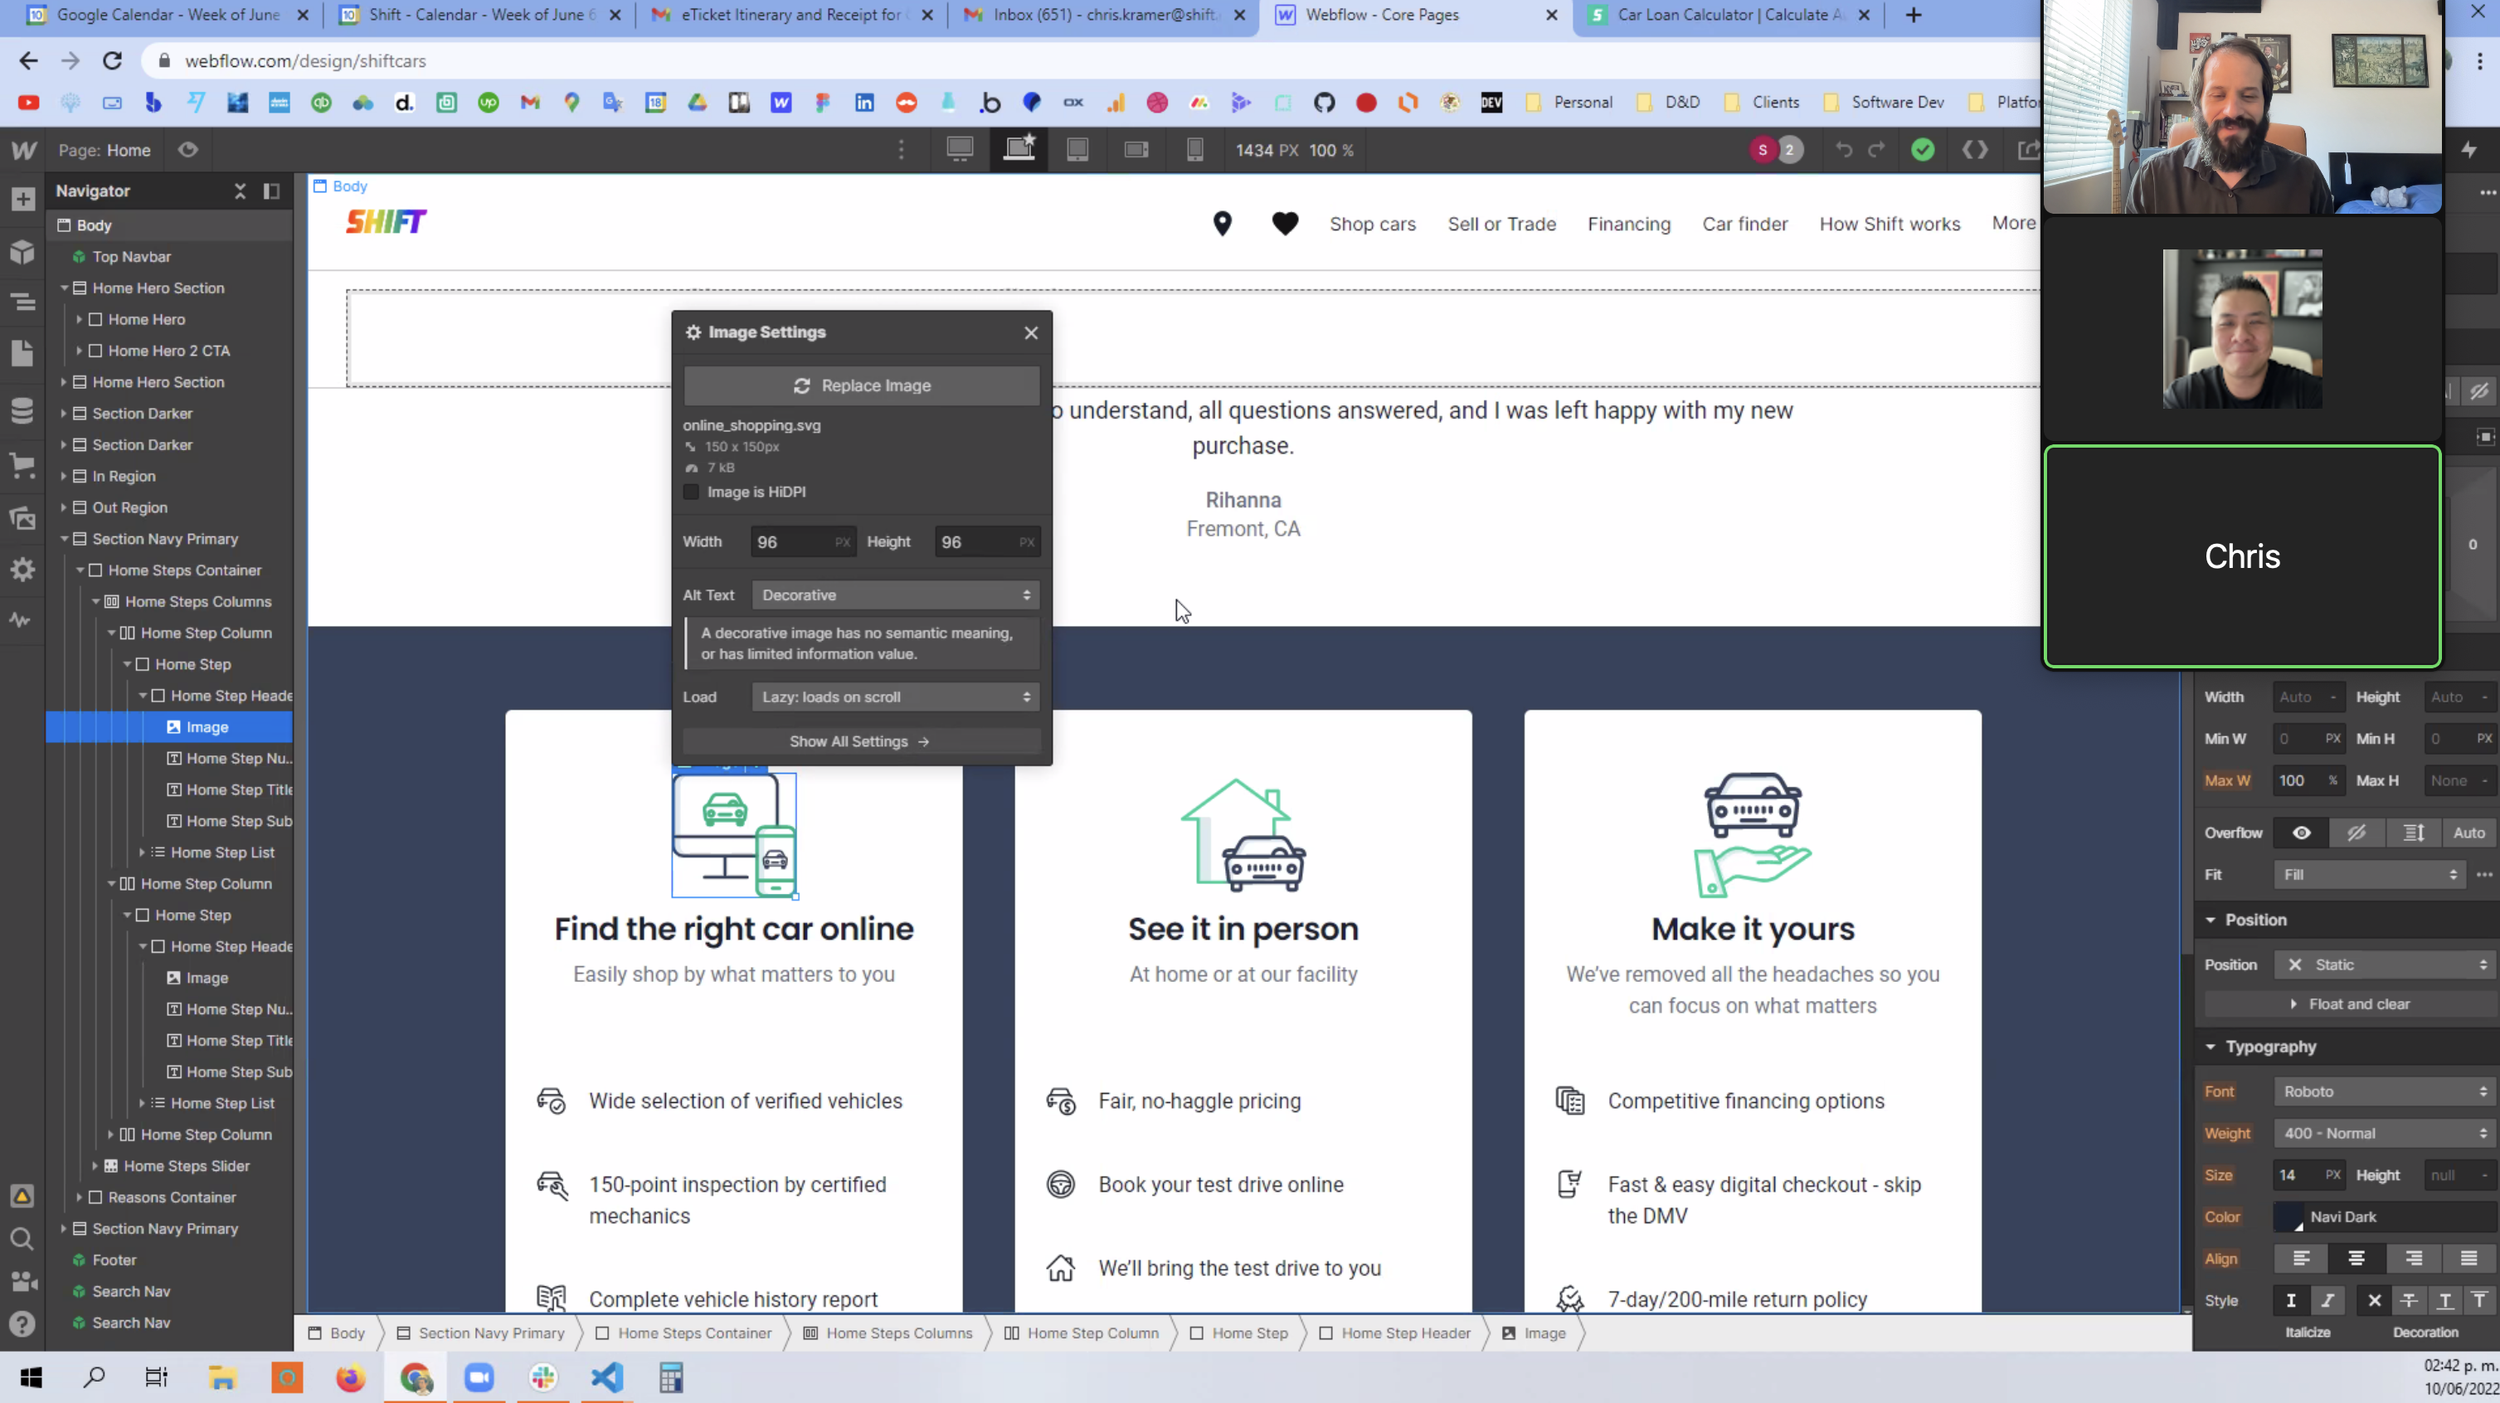Screen dimensions: 2500x1403
Task: Switch to mobile portrait breakpoint icon
Action: (x=1194, y=150)
